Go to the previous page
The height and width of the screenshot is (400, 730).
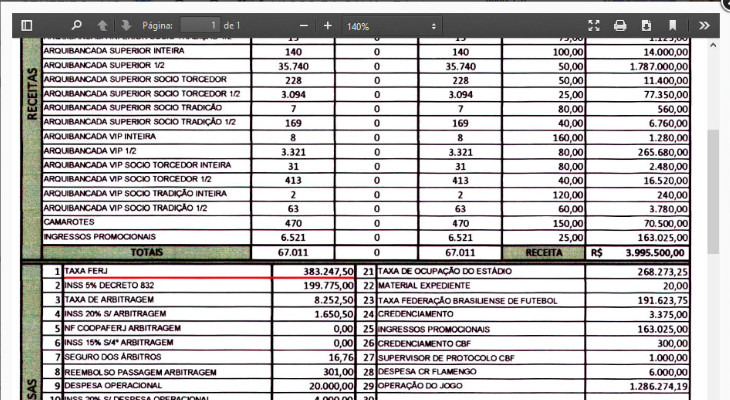click(x=103, y=24)
